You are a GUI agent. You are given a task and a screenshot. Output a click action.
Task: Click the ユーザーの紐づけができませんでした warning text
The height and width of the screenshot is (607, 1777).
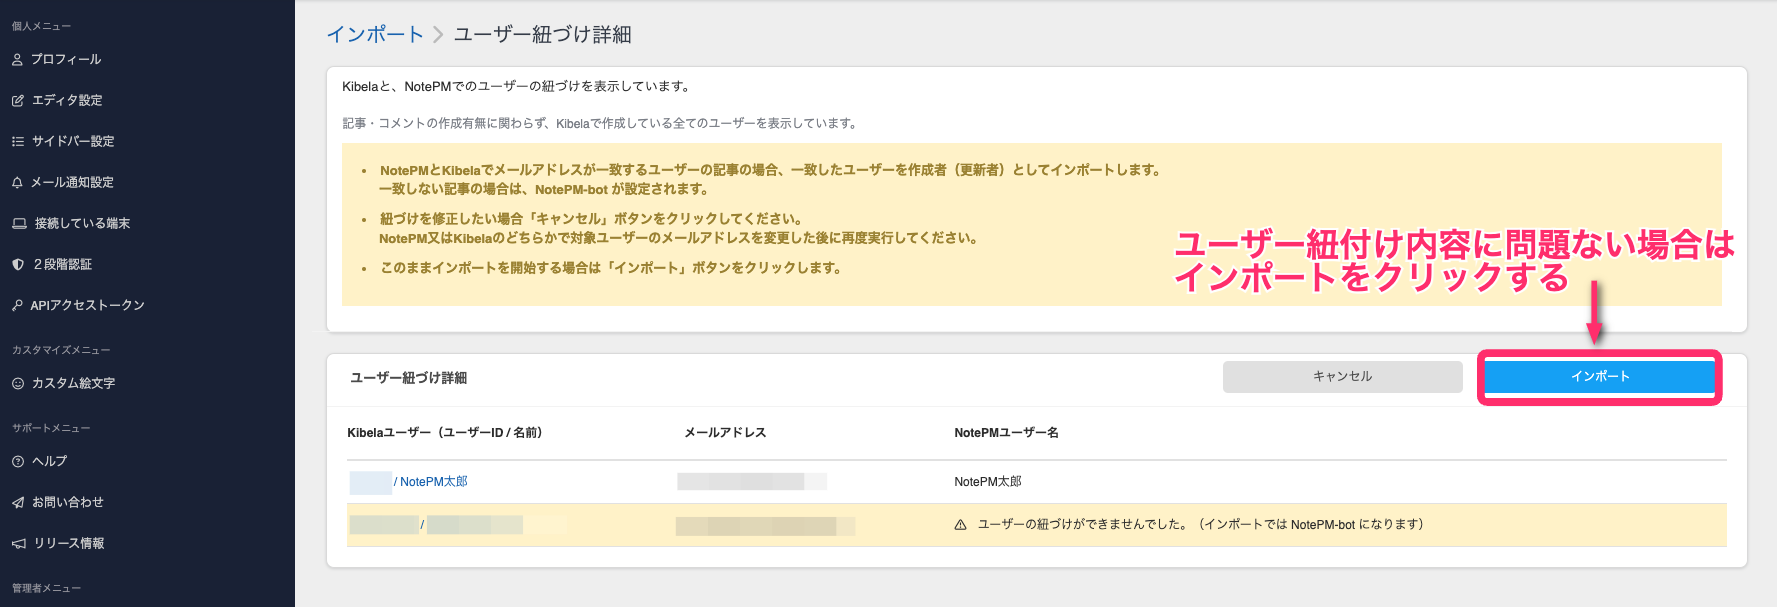coord(1200,525)
